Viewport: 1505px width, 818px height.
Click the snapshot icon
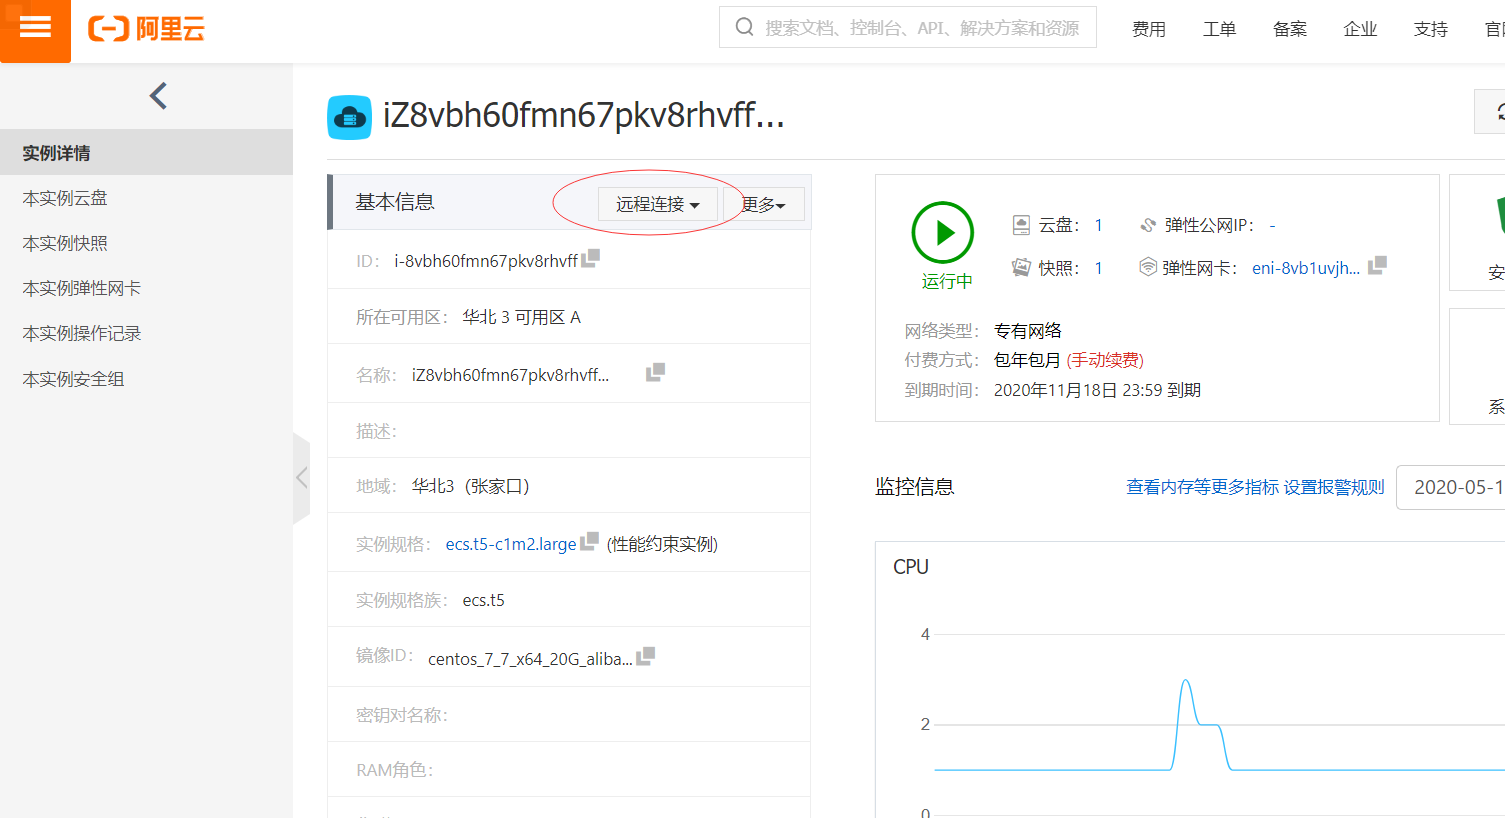[1021, 267]
